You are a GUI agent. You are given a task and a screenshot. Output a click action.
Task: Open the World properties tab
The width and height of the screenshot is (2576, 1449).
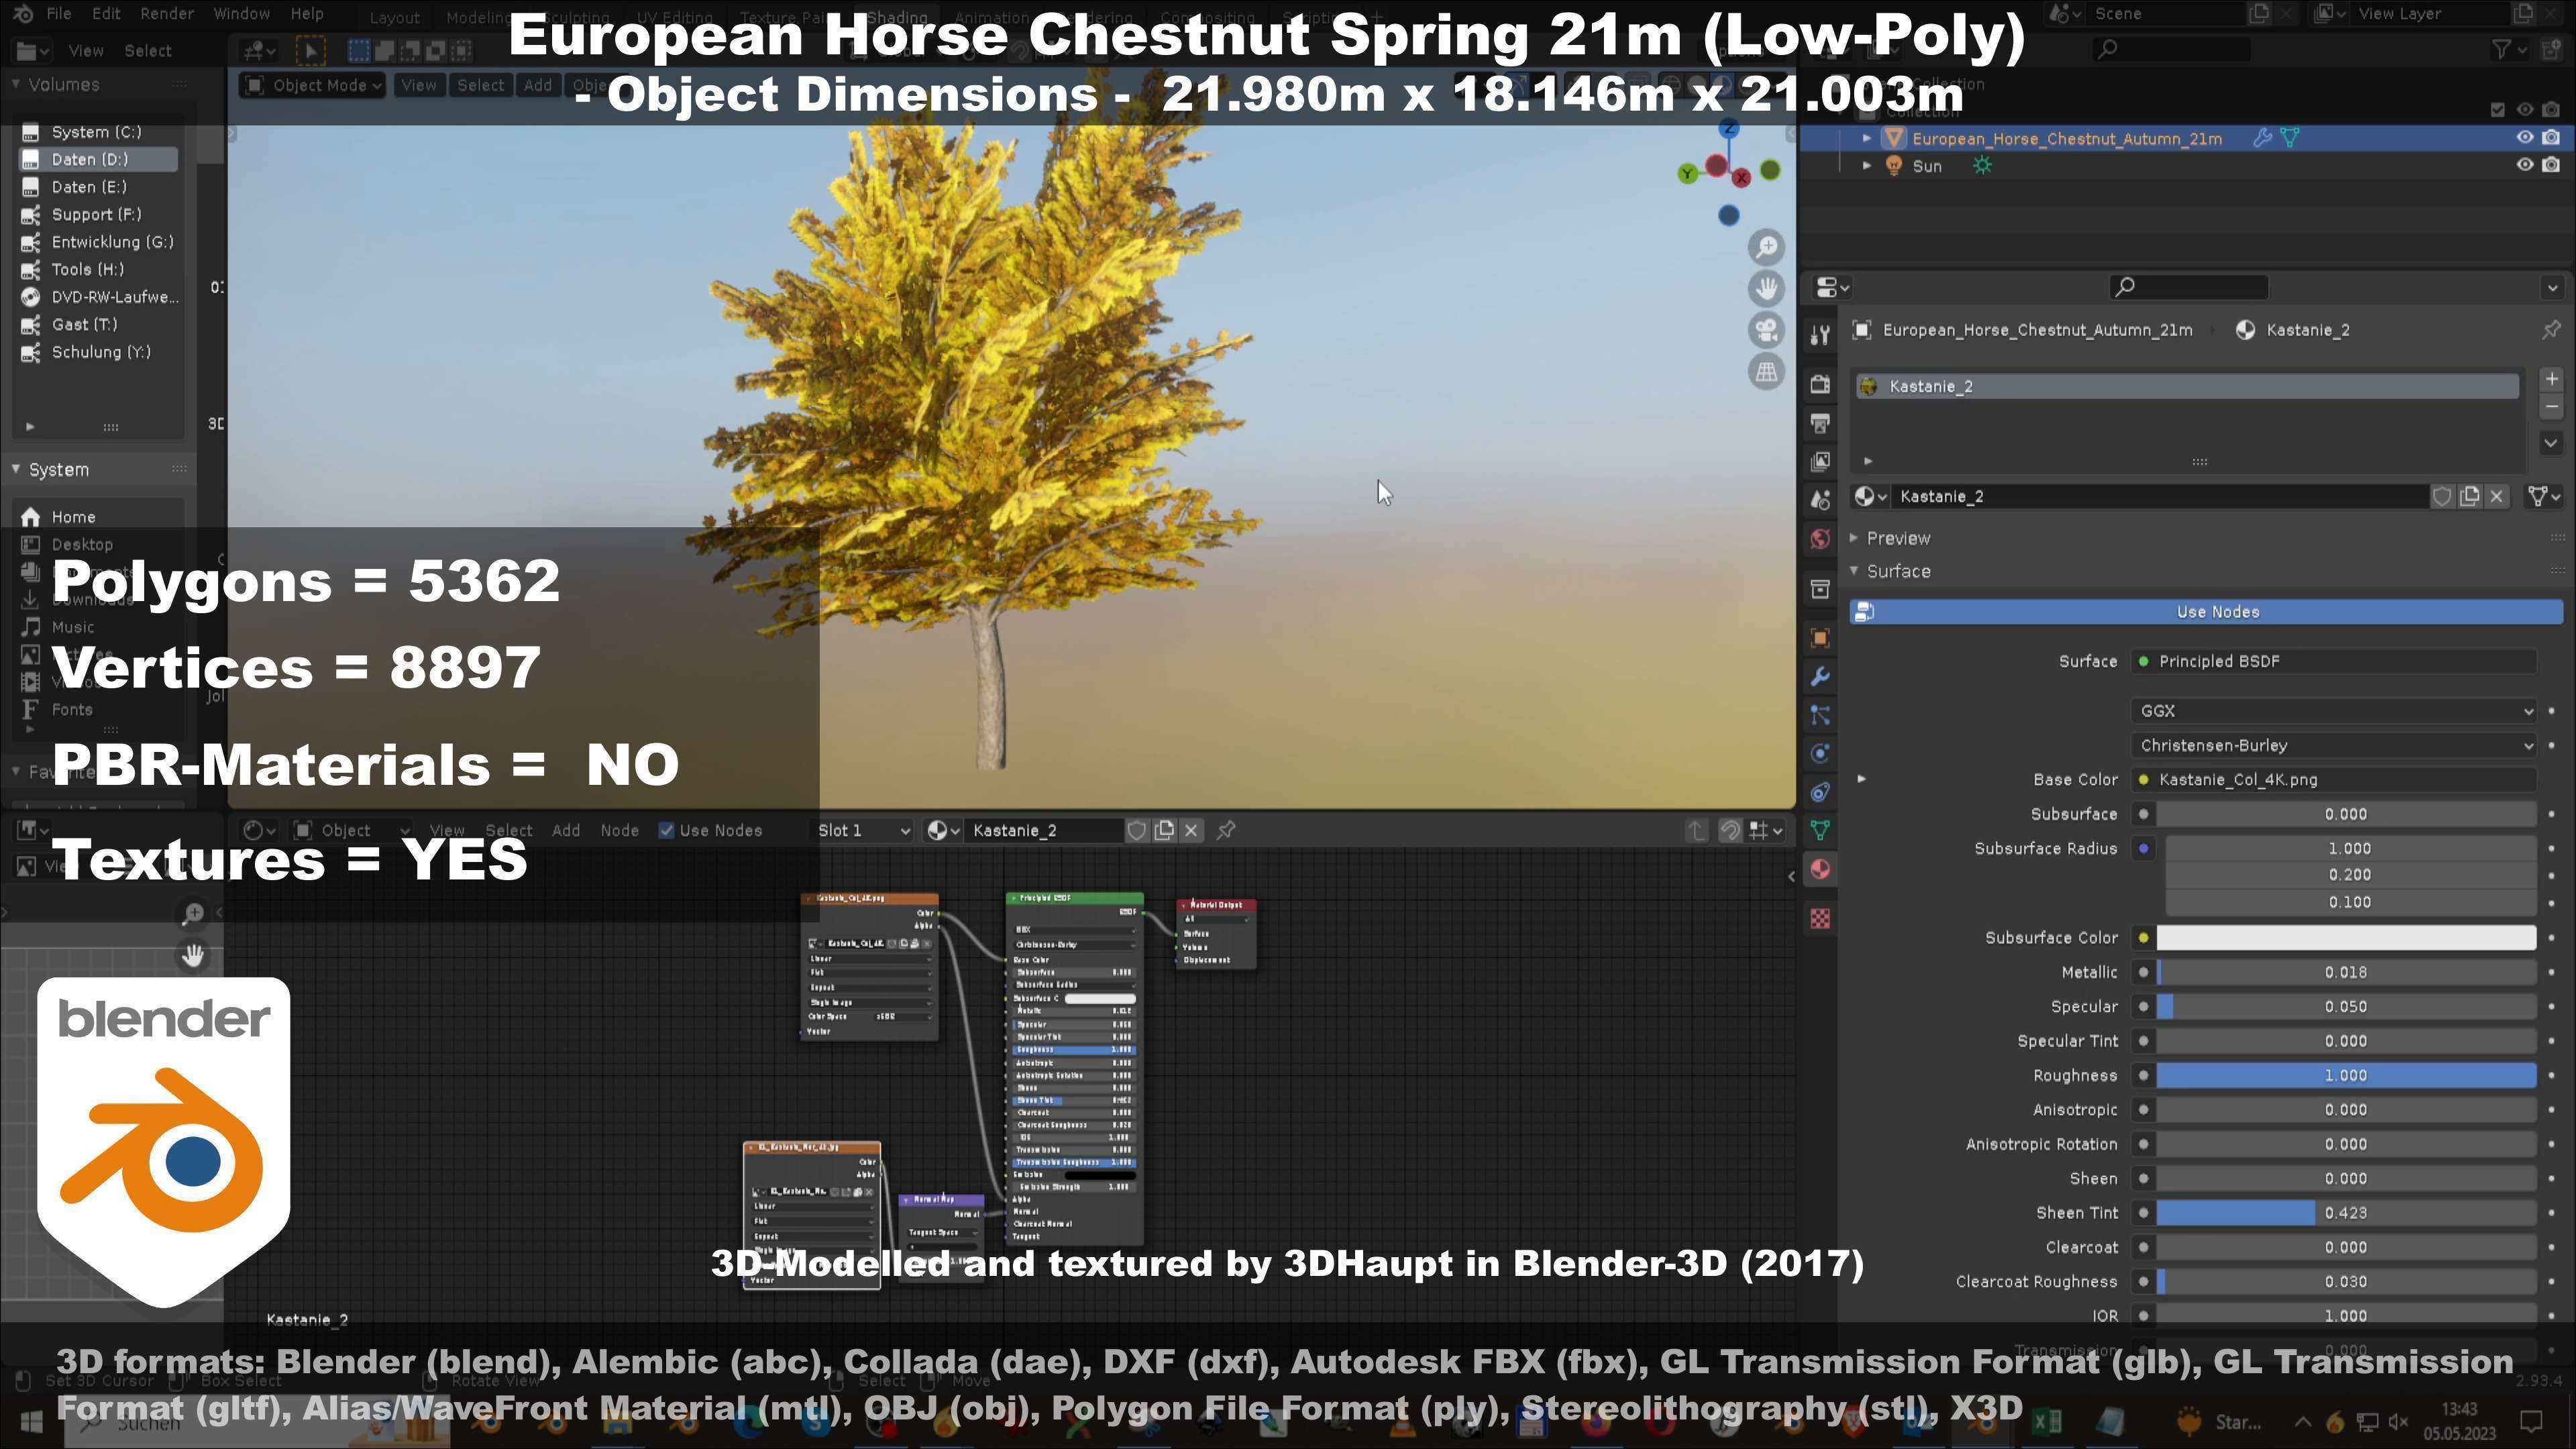click(1820, 539)
